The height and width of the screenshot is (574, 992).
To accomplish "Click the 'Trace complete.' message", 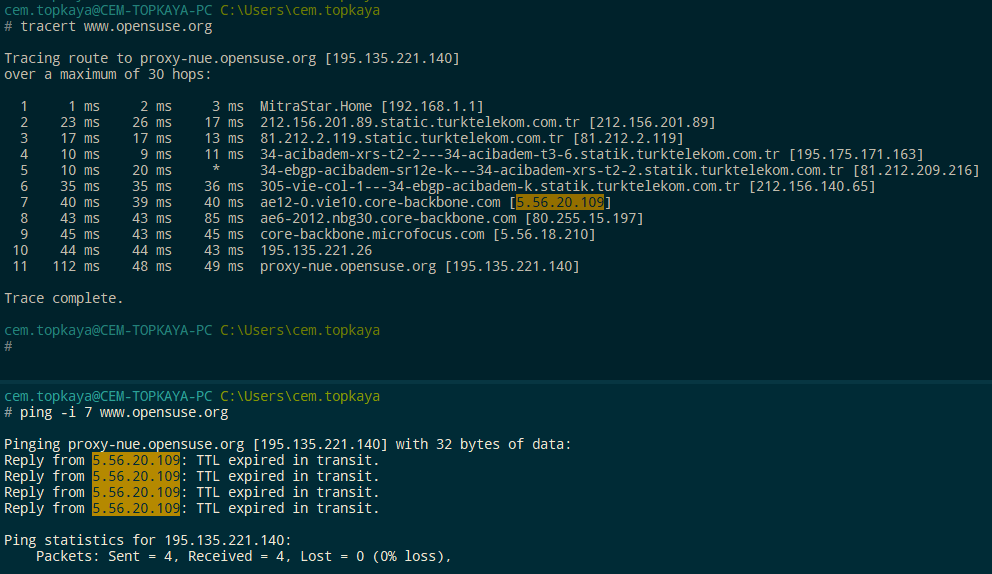I will pyautogui.click(x=64, y=298).
